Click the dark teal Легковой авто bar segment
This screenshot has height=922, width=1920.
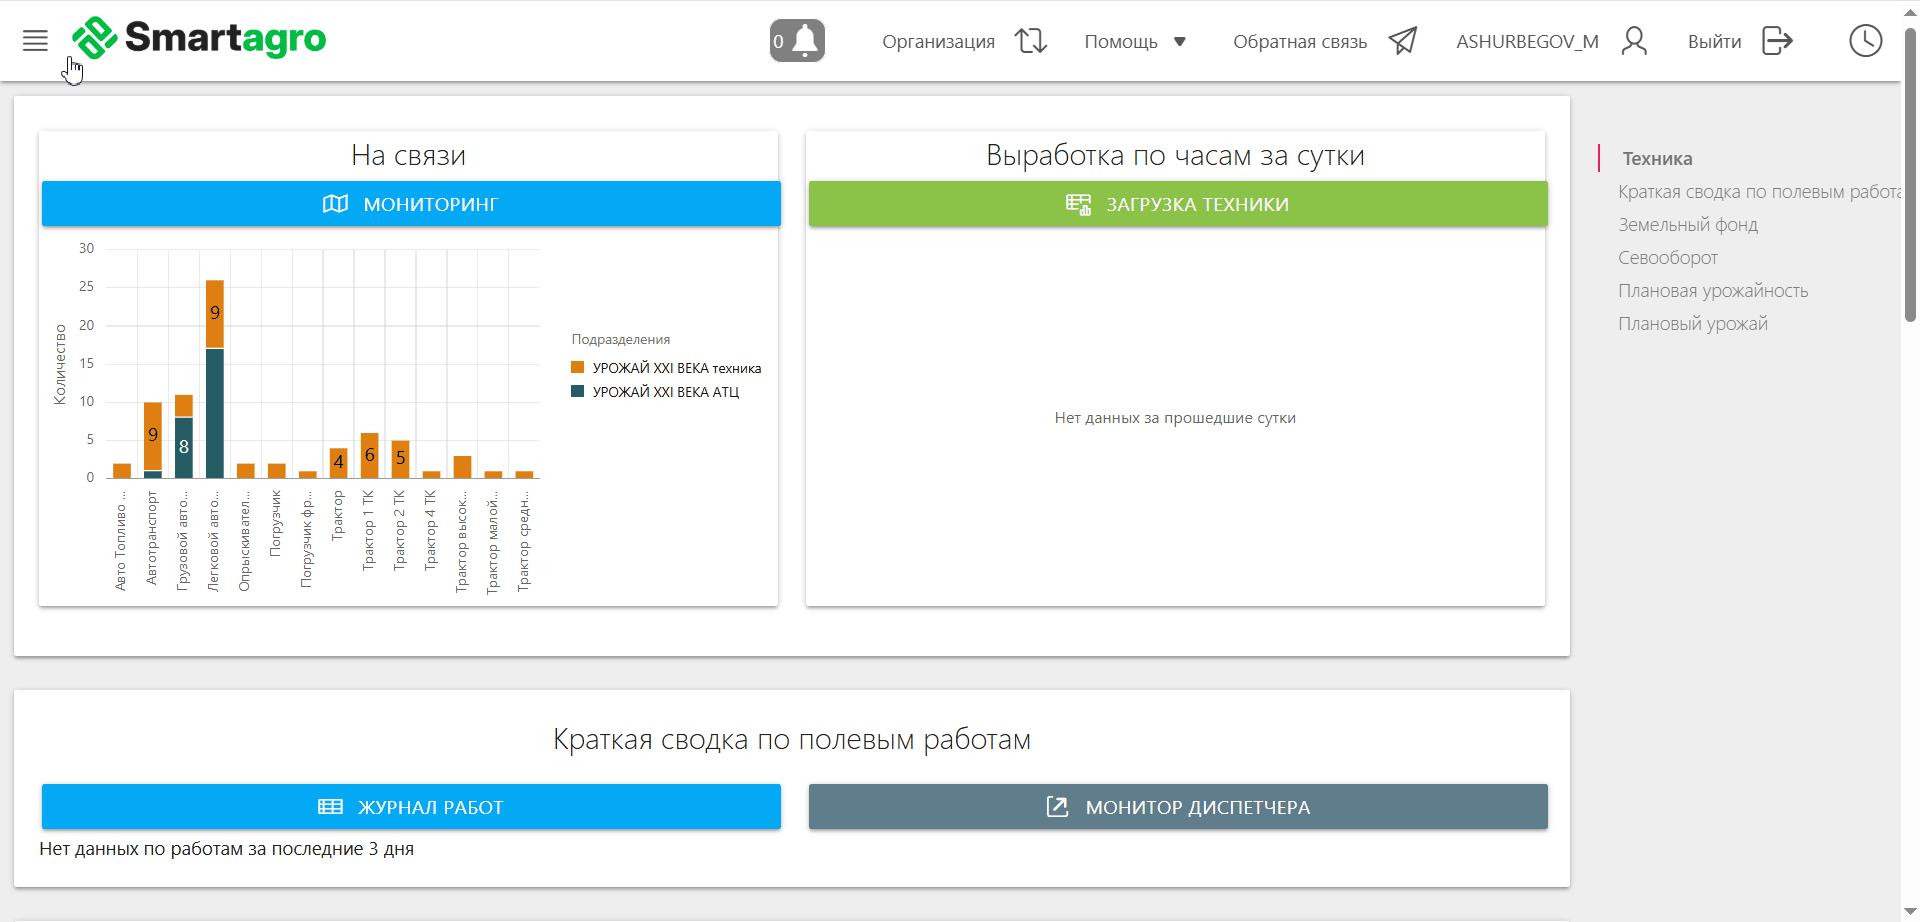click(x=215, y=413)
